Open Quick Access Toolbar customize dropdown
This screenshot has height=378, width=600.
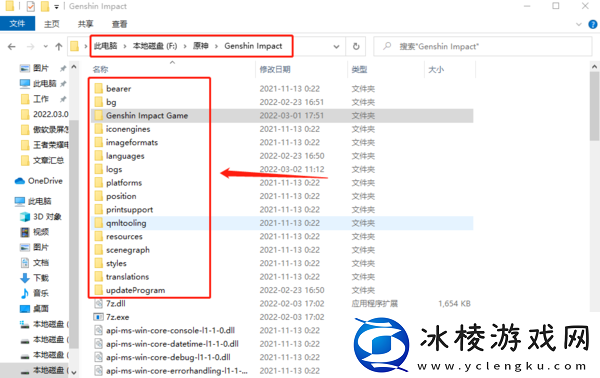coord(56,7)
